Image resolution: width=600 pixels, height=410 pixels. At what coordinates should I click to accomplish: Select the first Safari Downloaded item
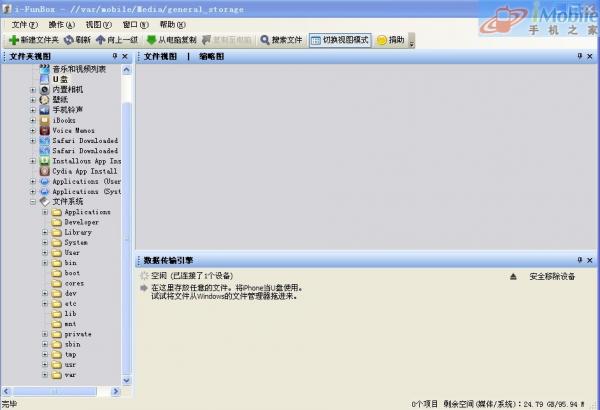pyautogui.click(x=85, y=140)
